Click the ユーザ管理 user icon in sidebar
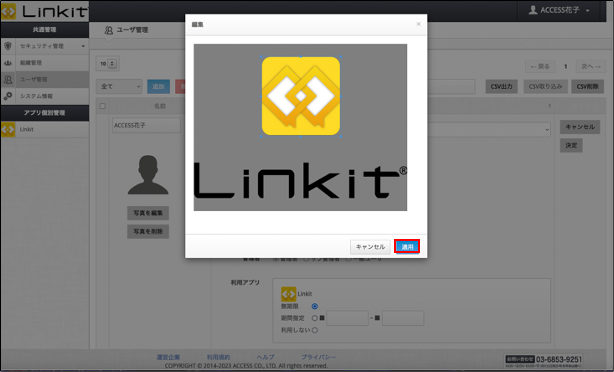The image size is (614, 372). [7, 79]
